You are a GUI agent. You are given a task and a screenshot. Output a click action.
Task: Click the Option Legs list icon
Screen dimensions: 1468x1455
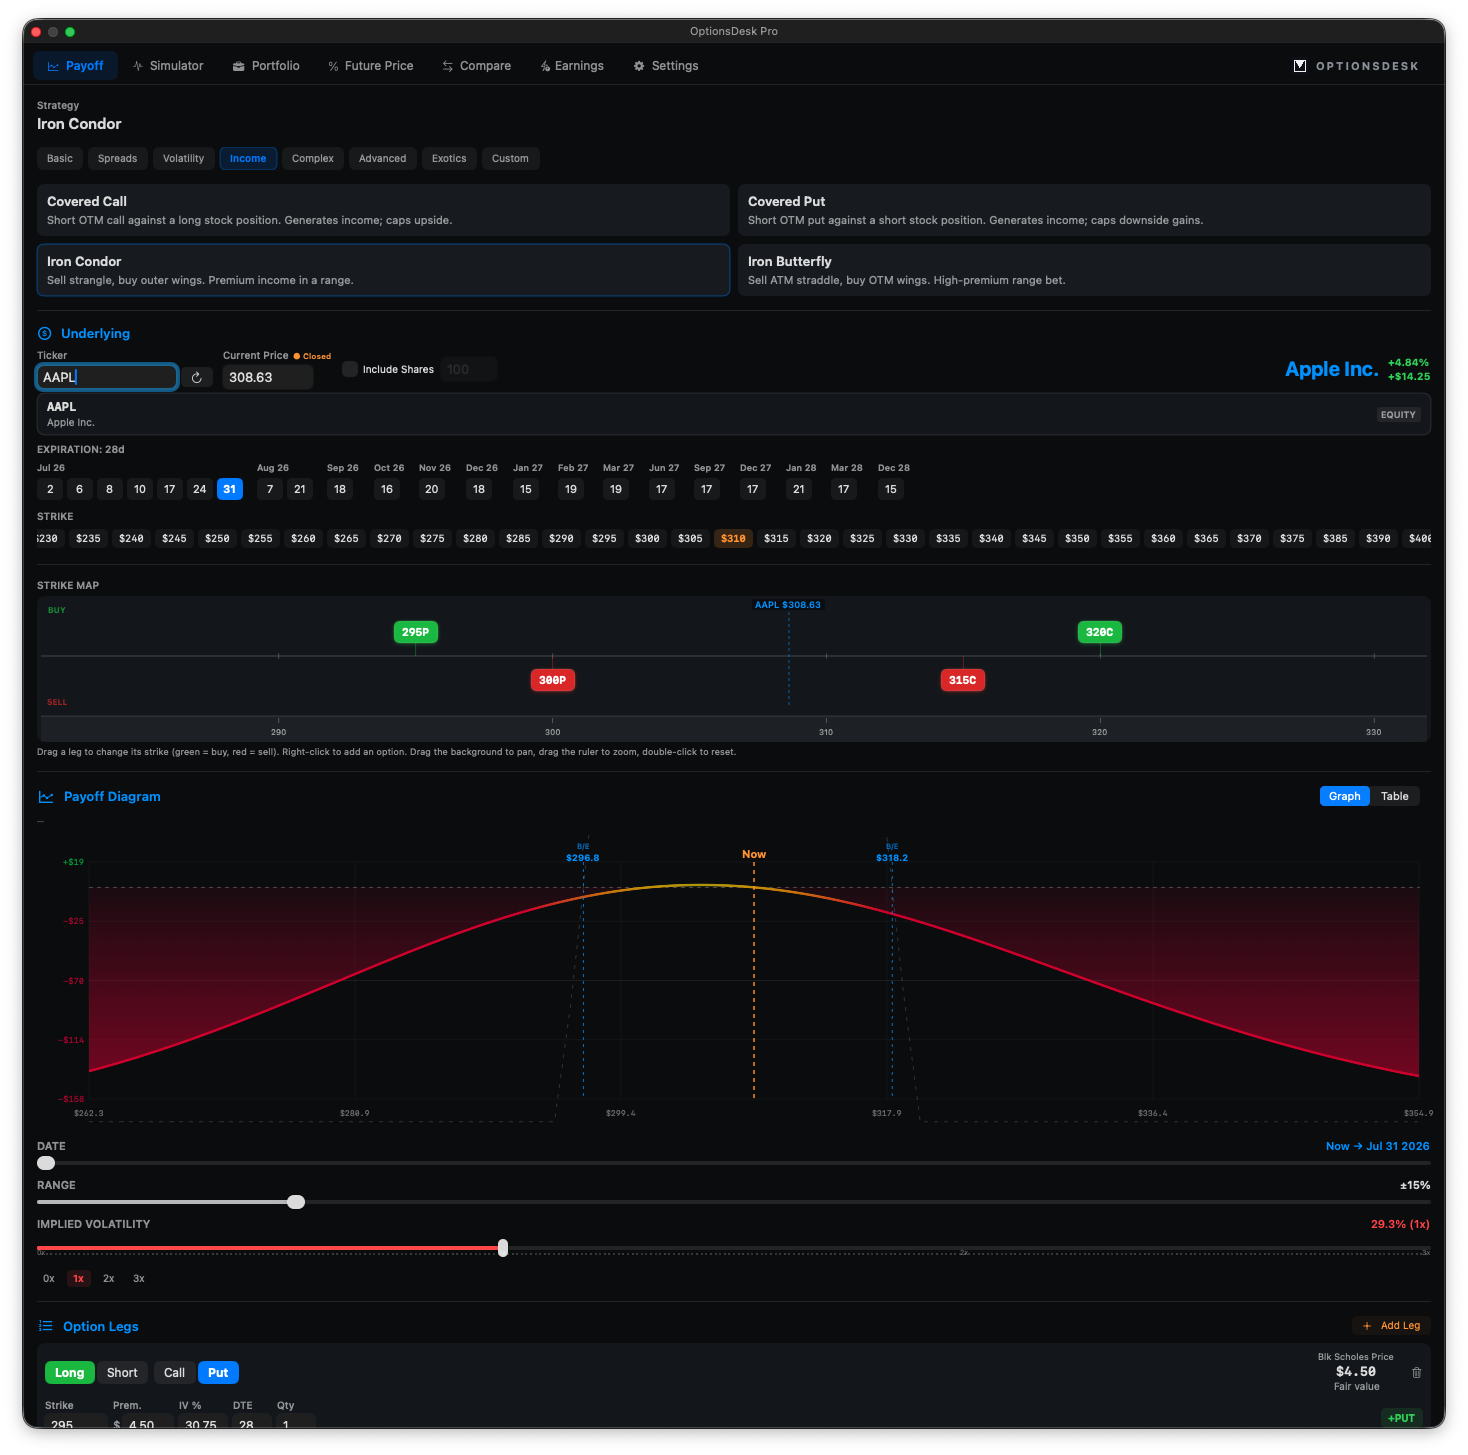(x=45, y=1326)
